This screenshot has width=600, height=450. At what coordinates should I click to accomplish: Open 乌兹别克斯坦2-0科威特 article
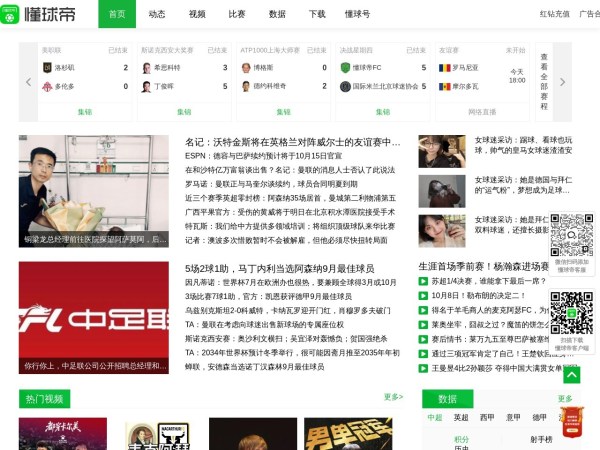point(288,310)
